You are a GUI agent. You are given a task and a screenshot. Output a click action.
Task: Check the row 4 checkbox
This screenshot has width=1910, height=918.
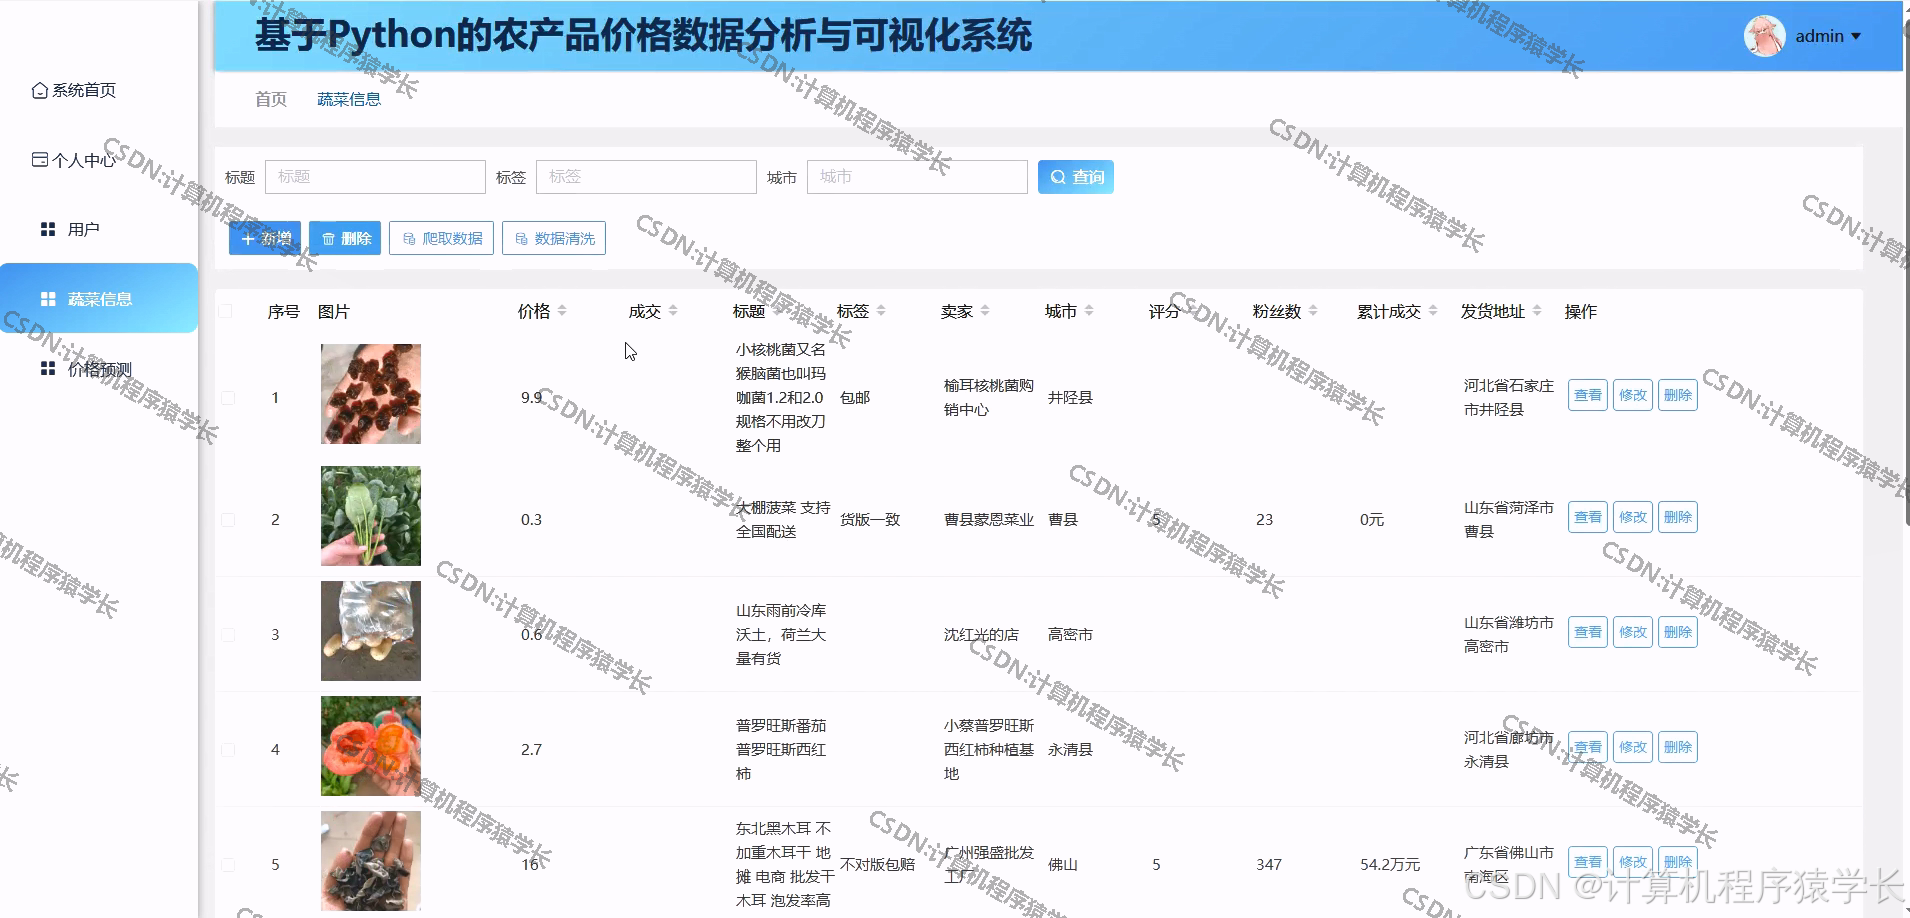(x=228, y=749)
